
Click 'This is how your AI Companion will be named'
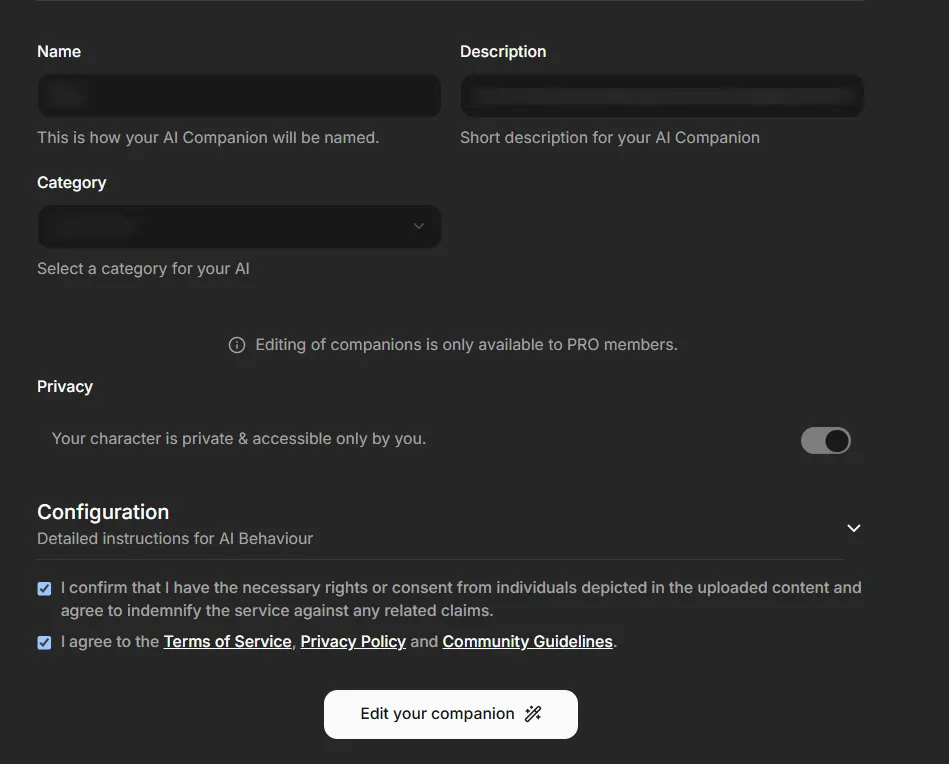click(x=208, y=137)
